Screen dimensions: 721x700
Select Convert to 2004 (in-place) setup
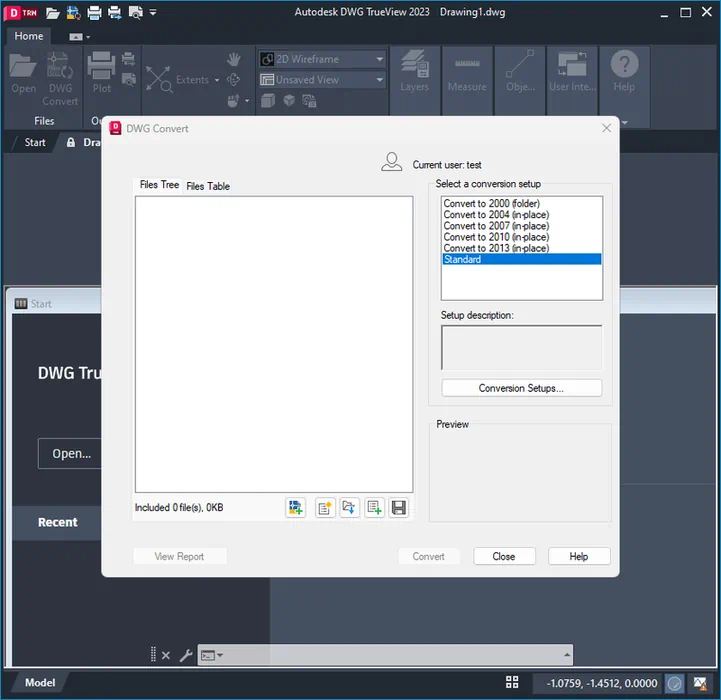pyautogui.click(x=521, y=214)
